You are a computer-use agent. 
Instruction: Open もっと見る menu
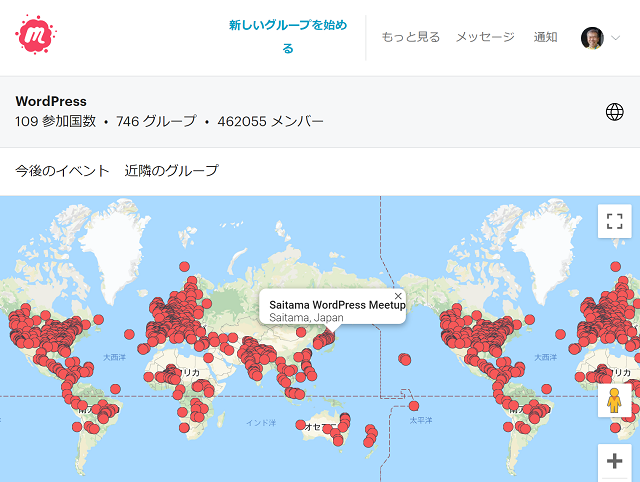[411, 37]
